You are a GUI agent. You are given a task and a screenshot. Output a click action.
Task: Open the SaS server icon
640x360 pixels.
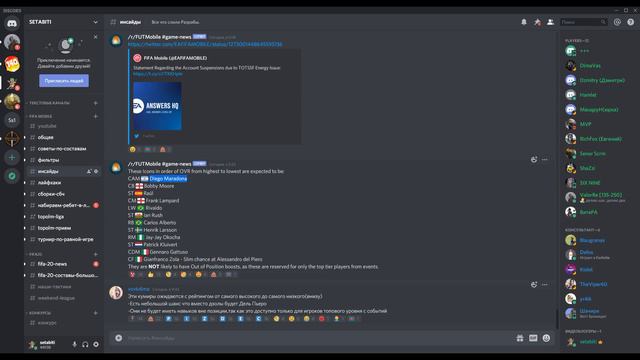pyautogui.click(x=12, y=120)
